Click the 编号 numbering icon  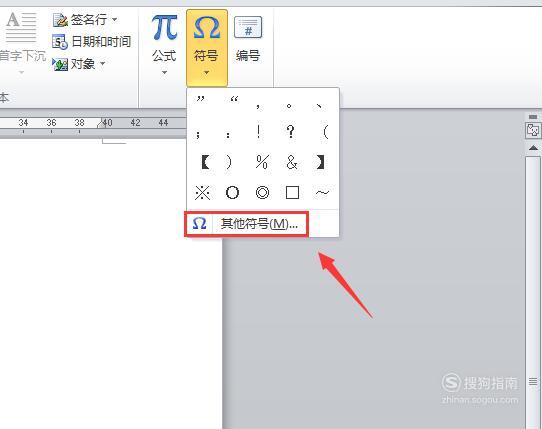248,28
